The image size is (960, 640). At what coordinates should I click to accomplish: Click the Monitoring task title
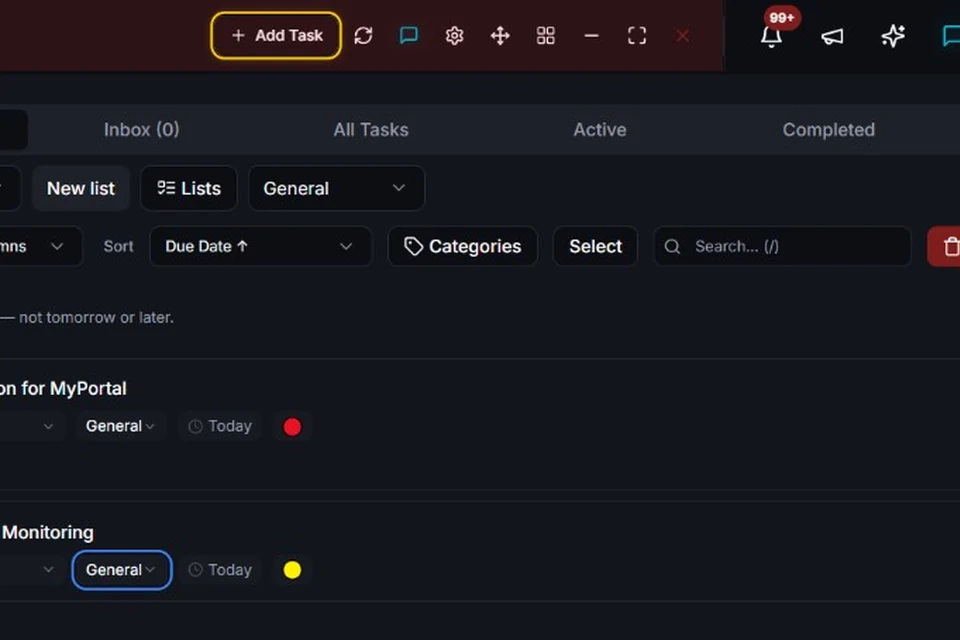point(48,533)
